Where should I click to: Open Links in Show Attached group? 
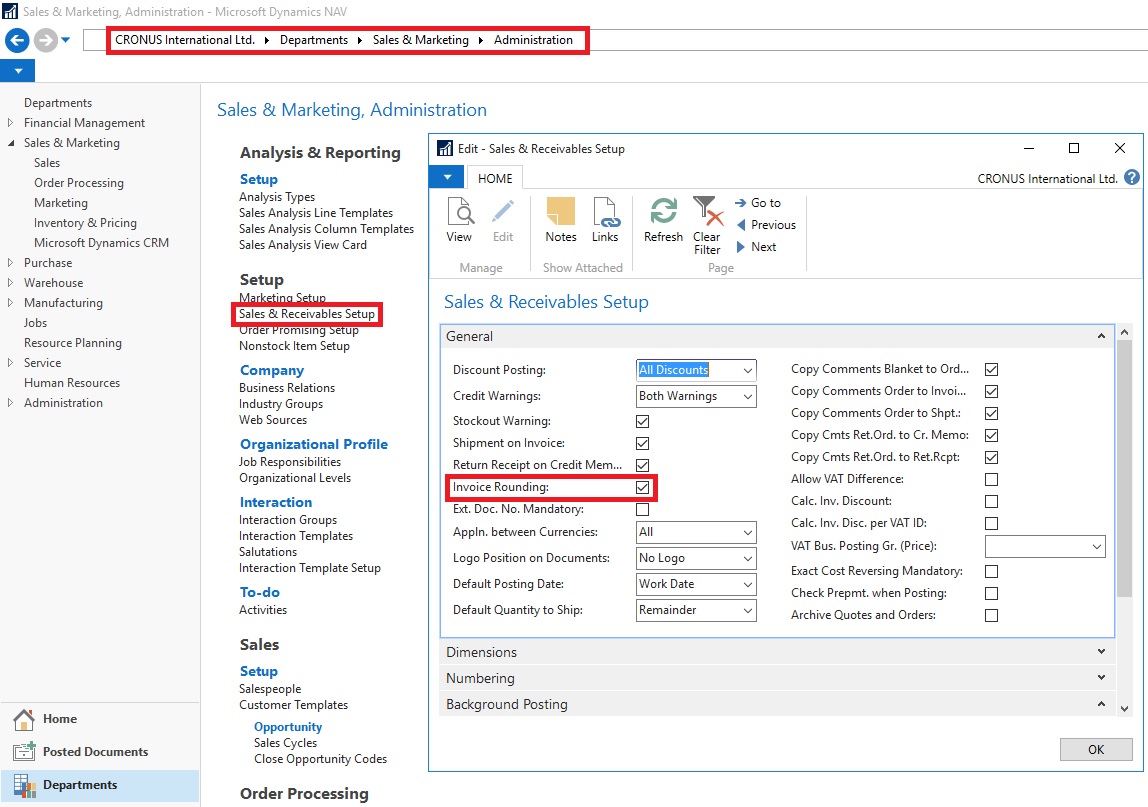(x=605, y=220)
